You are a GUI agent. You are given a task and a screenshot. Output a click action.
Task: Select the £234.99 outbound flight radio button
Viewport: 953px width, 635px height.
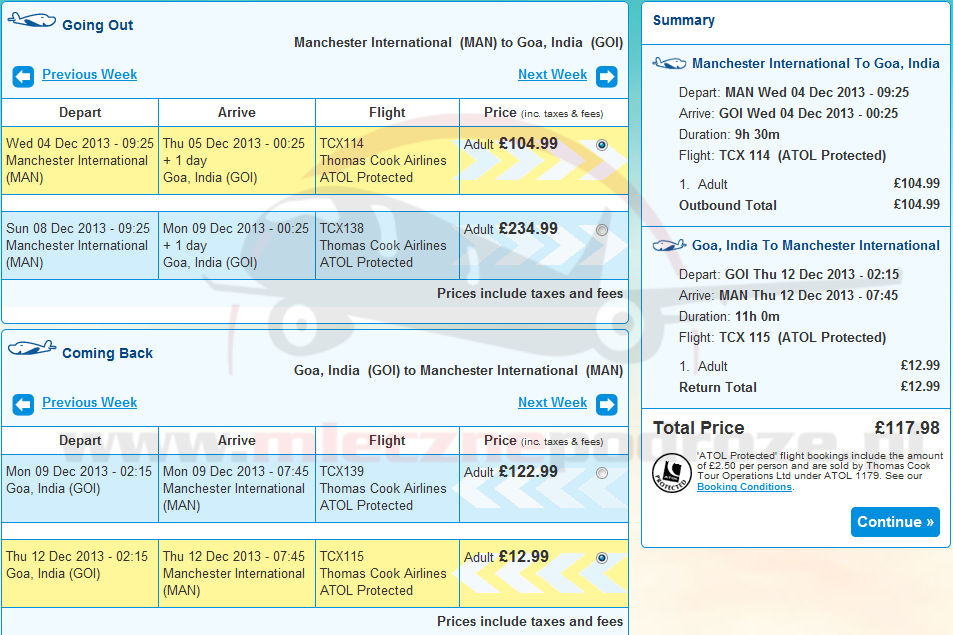[601, 230]
